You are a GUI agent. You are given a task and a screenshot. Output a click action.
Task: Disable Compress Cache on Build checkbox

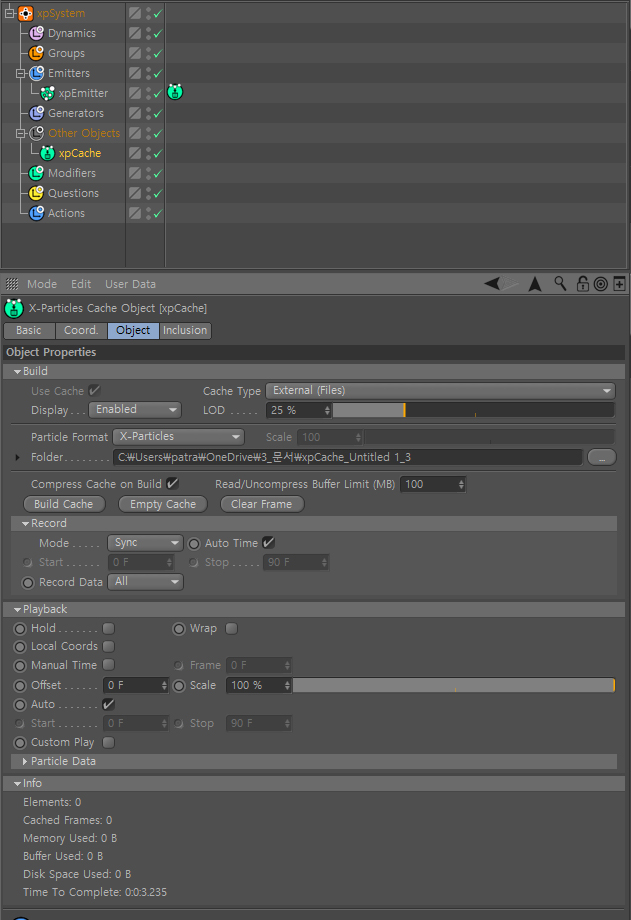[172, 483]
